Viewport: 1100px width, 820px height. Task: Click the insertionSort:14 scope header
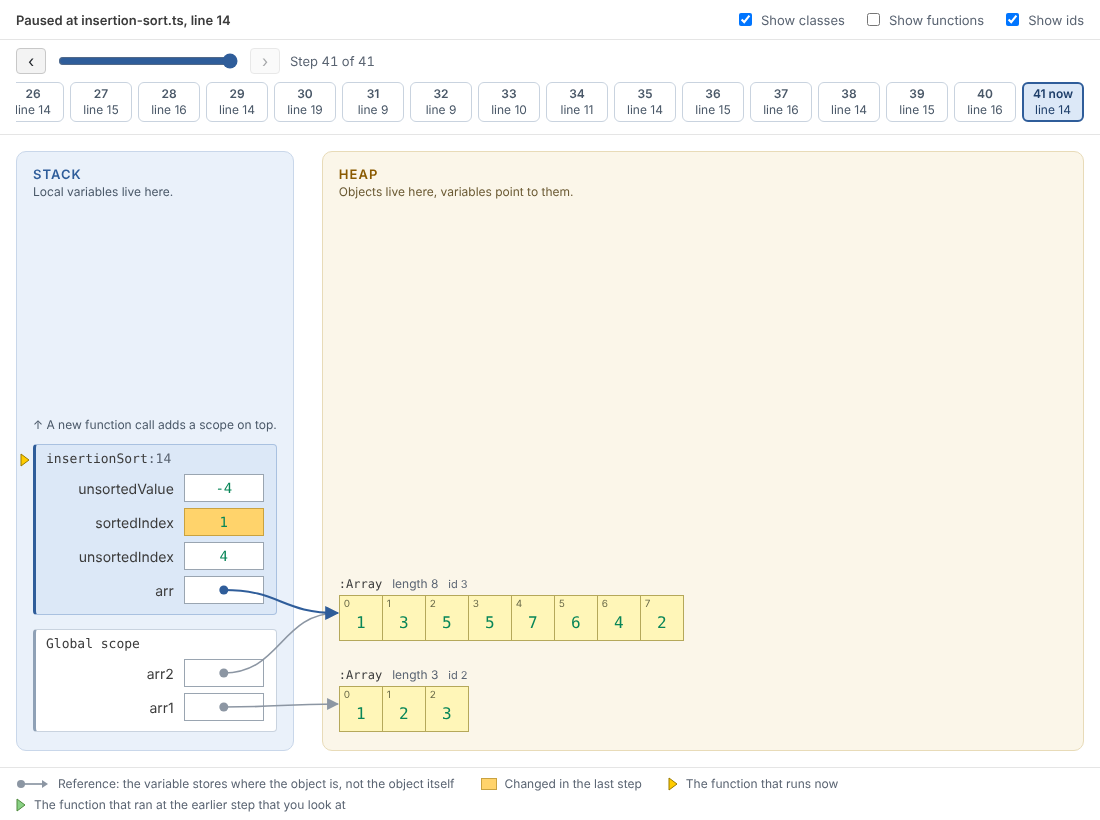tap(109, 458)
